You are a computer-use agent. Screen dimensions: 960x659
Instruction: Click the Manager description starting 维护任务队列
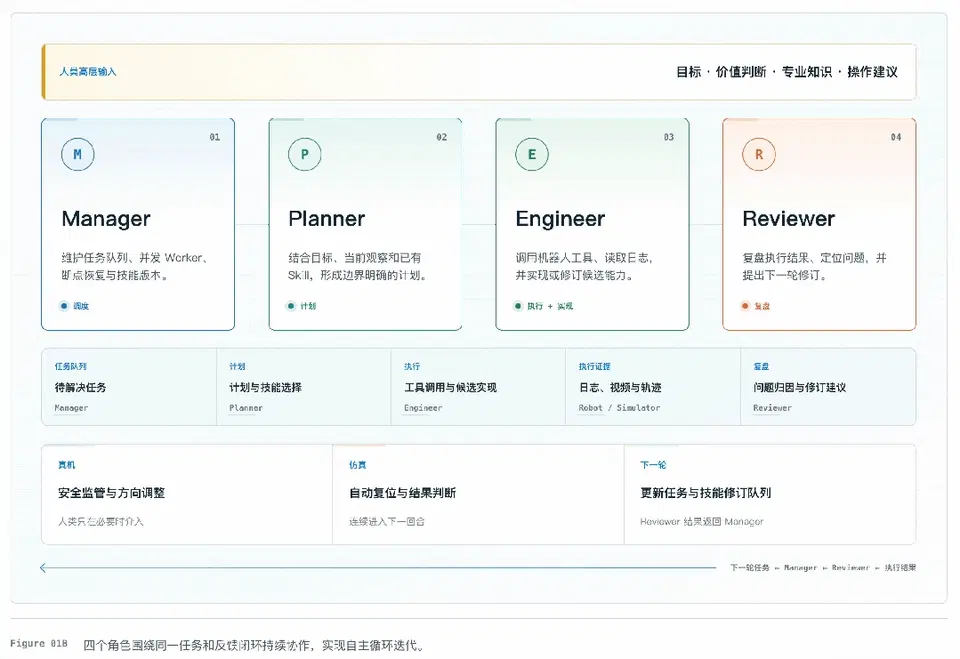(x=135, y=266)
